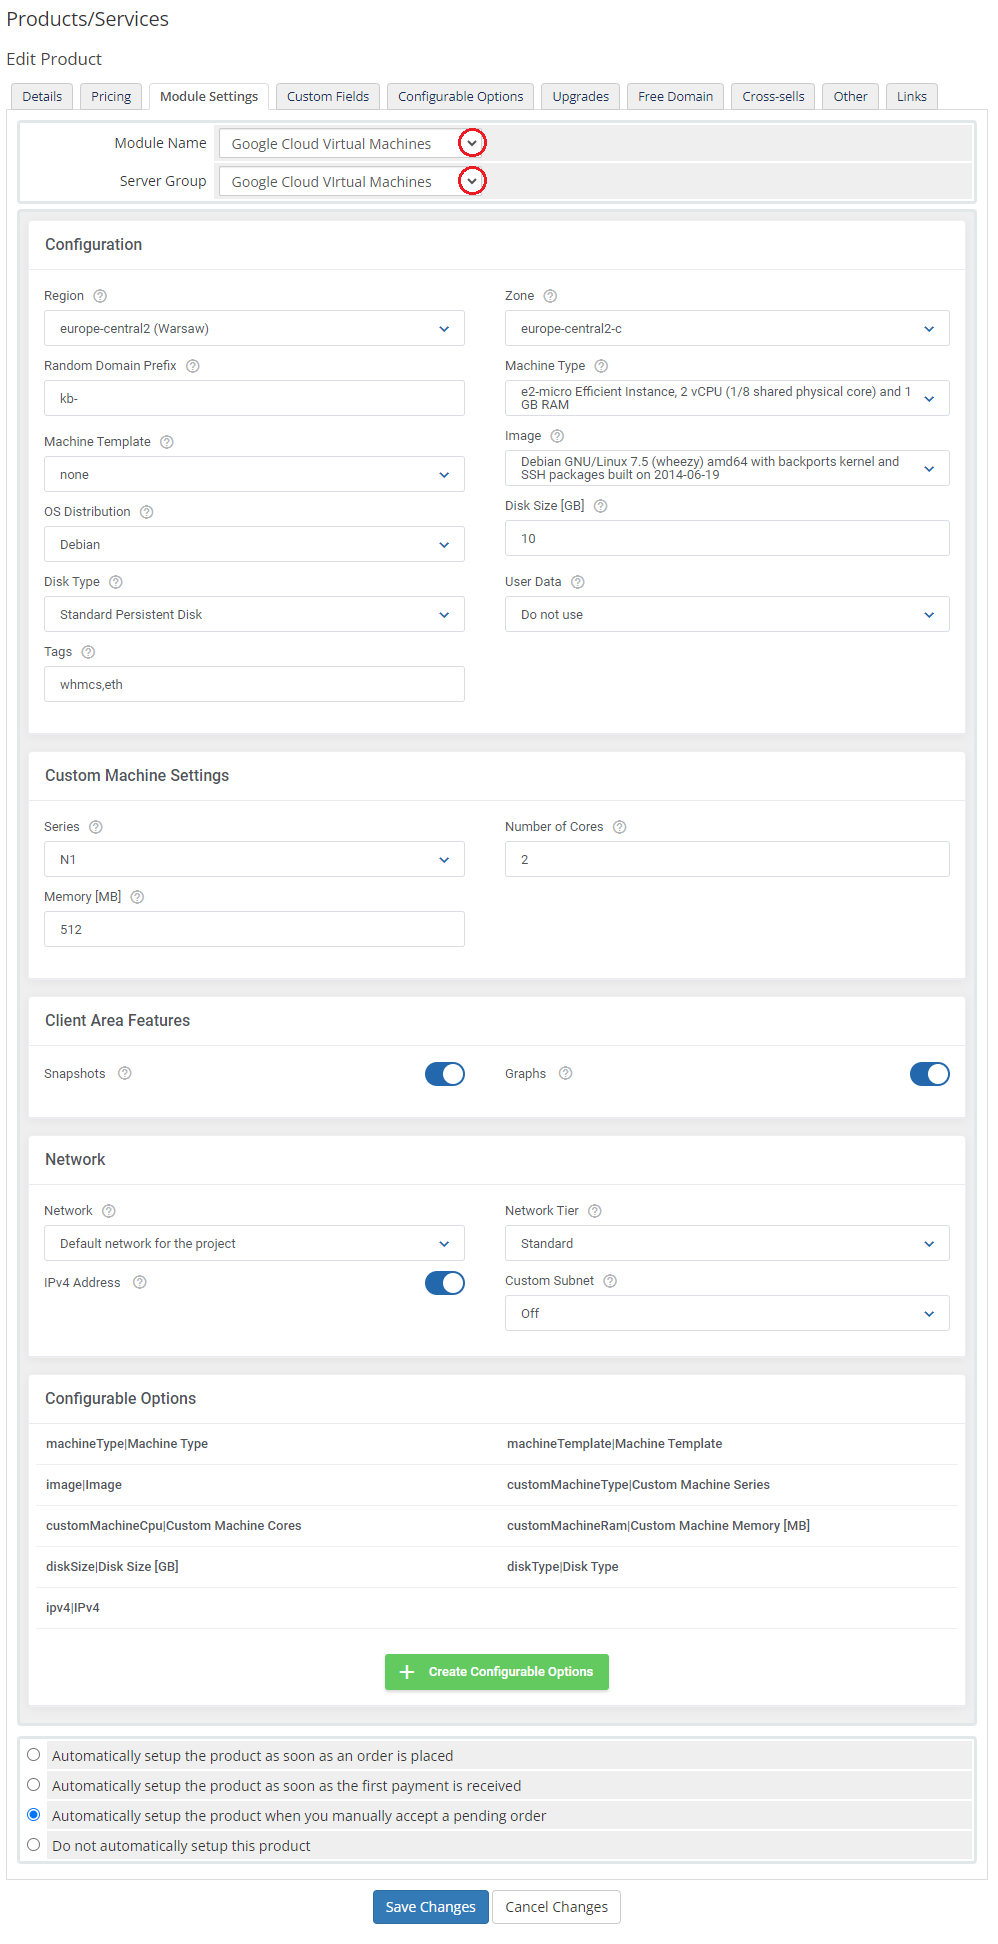The image size is (998, 1944).
Task: Click the machineType|Machine Type option text
Action: pyautogui.click(x=127, y=1444)
